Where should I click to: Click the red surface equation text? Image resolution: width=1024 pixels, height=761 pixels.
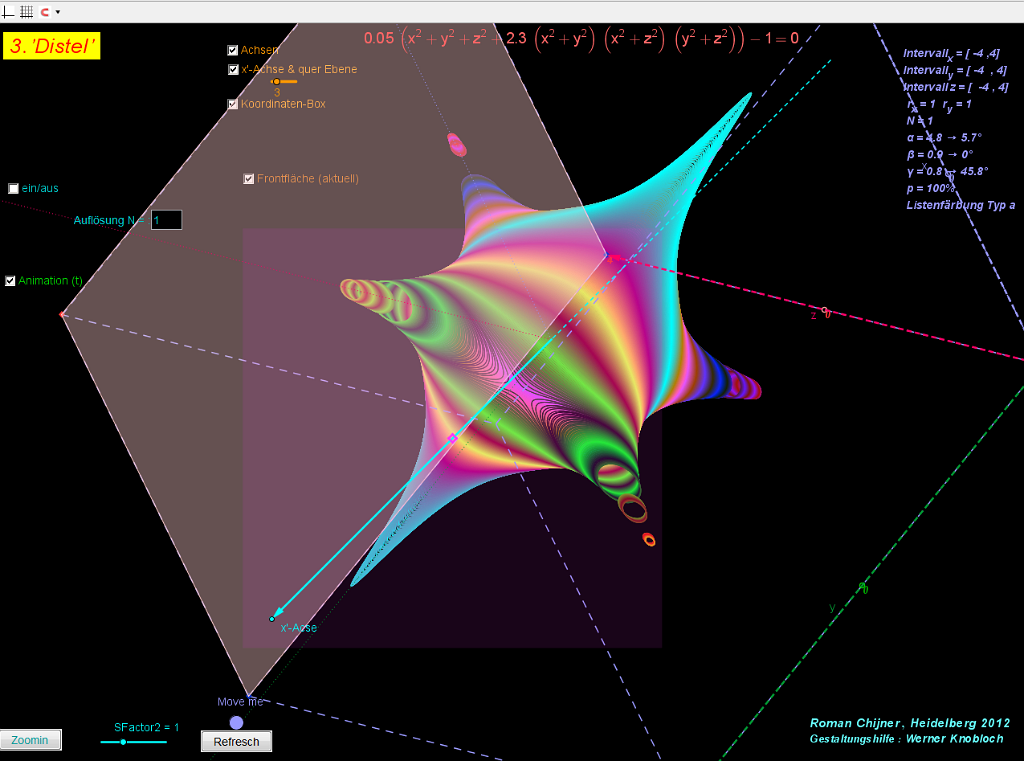point(581,39)
